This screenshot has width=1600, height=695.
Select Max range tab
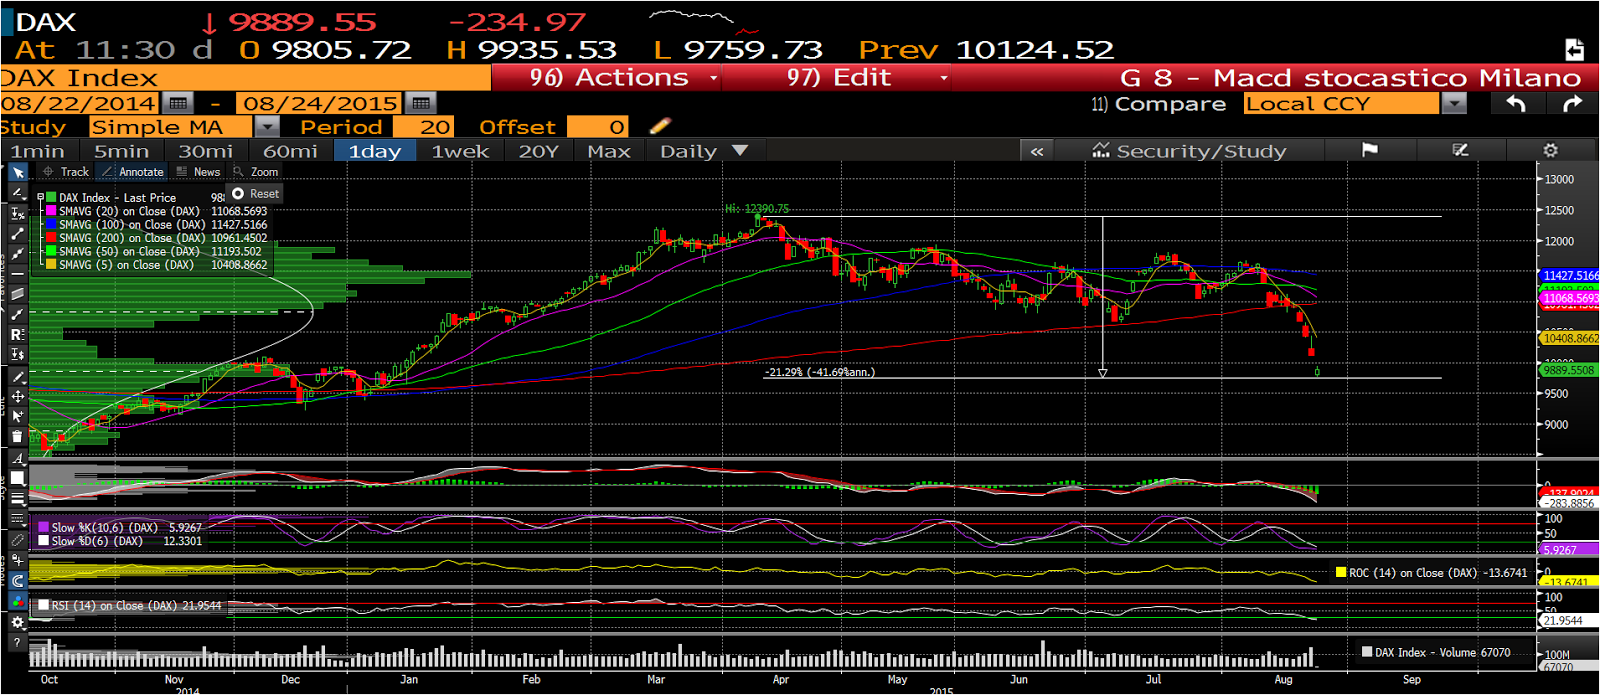[609, 151]
